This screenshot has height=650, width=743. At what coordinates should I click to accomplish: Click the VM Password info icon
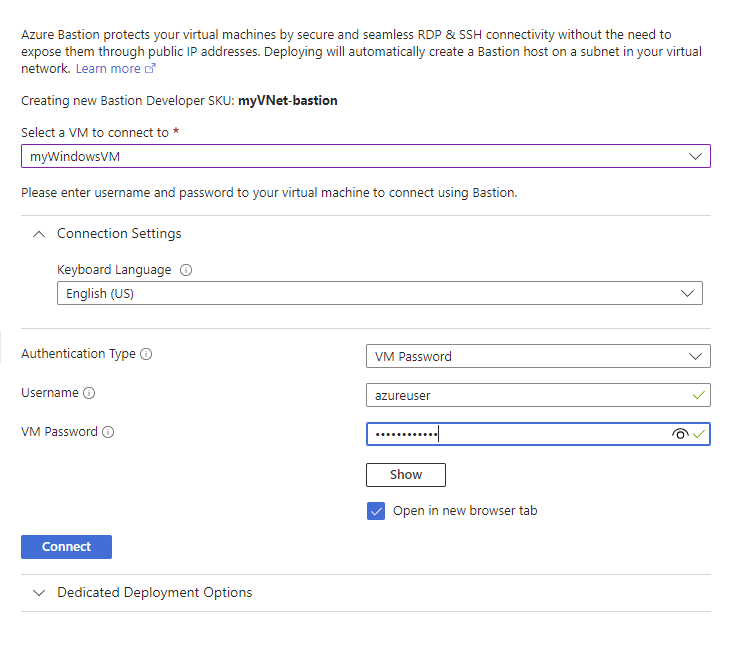coord(108,433)
